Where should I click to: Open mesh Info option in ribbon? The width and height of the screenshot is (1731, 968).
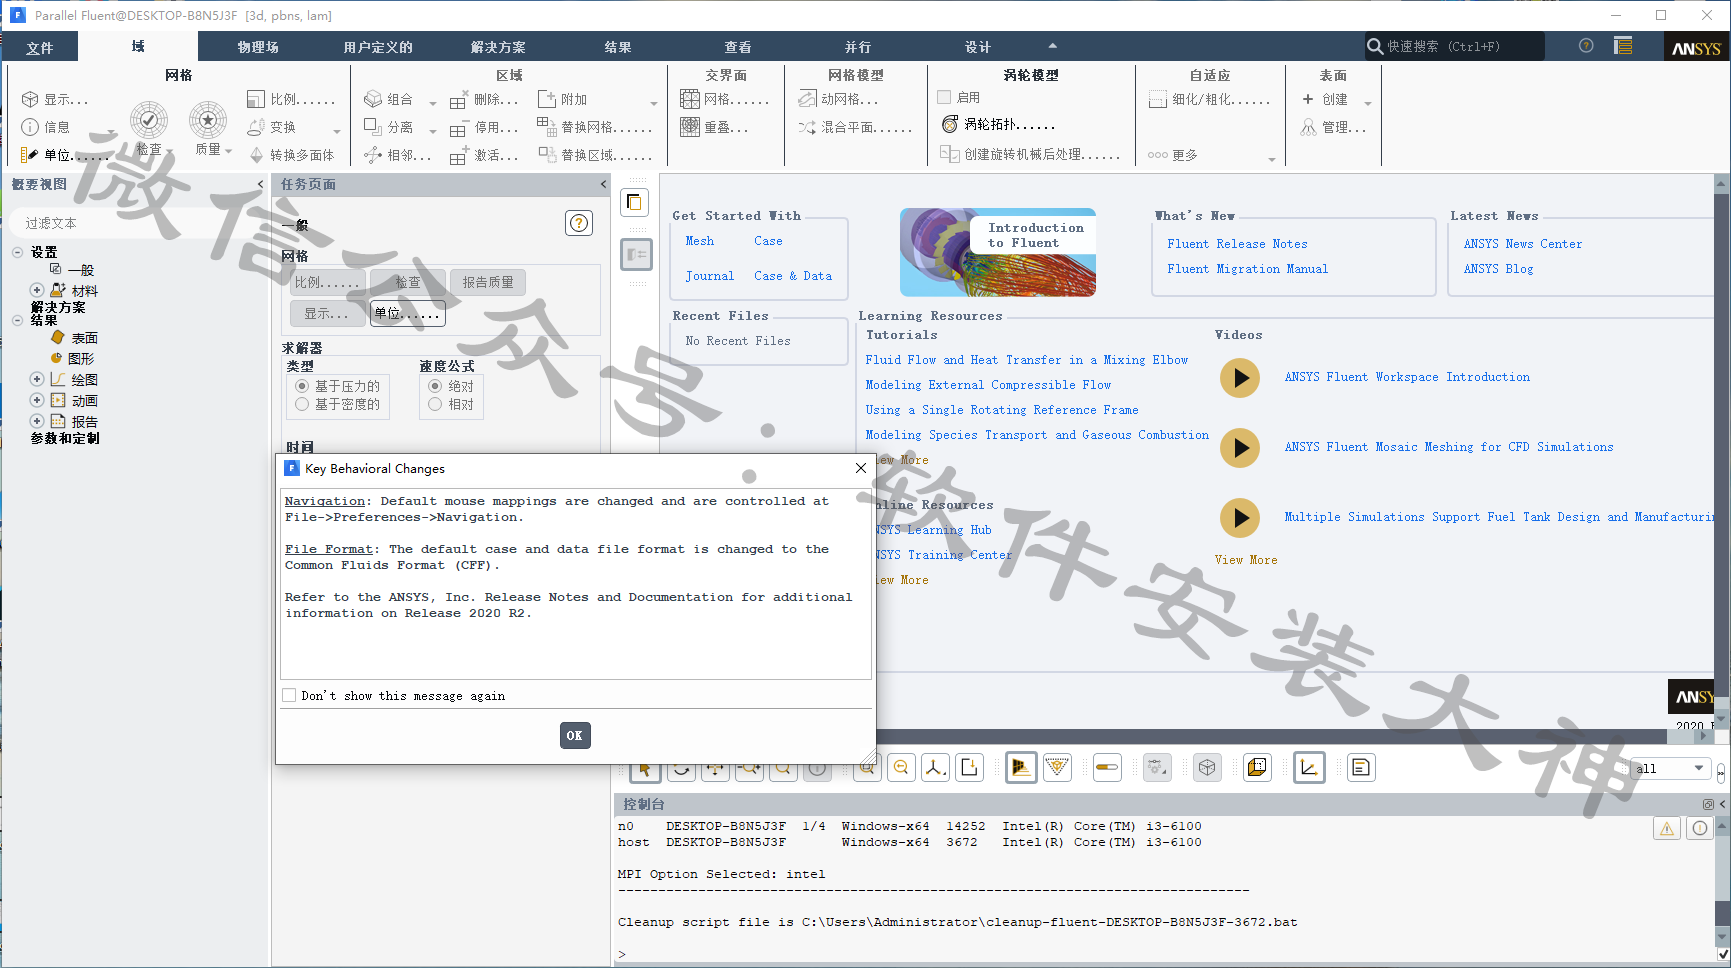pos(46,127)
